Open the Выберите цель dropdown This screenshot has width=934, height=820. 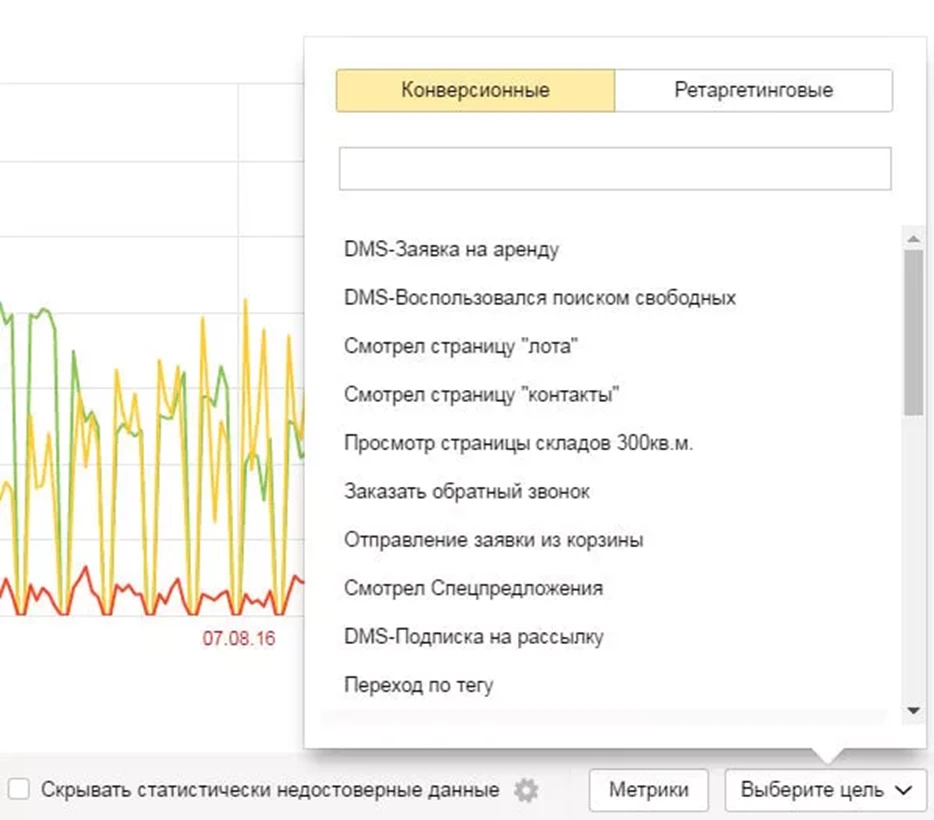(x=826, y=790)
